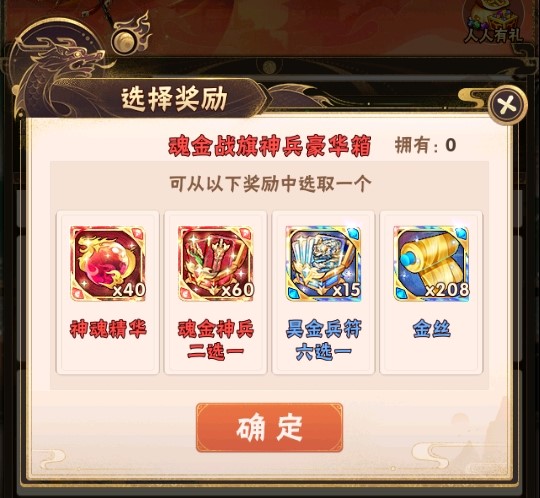Choose the 昊金兵符 blue talisman icon
The width and height of the screenshot is (540, 498).
click(323, 263)
